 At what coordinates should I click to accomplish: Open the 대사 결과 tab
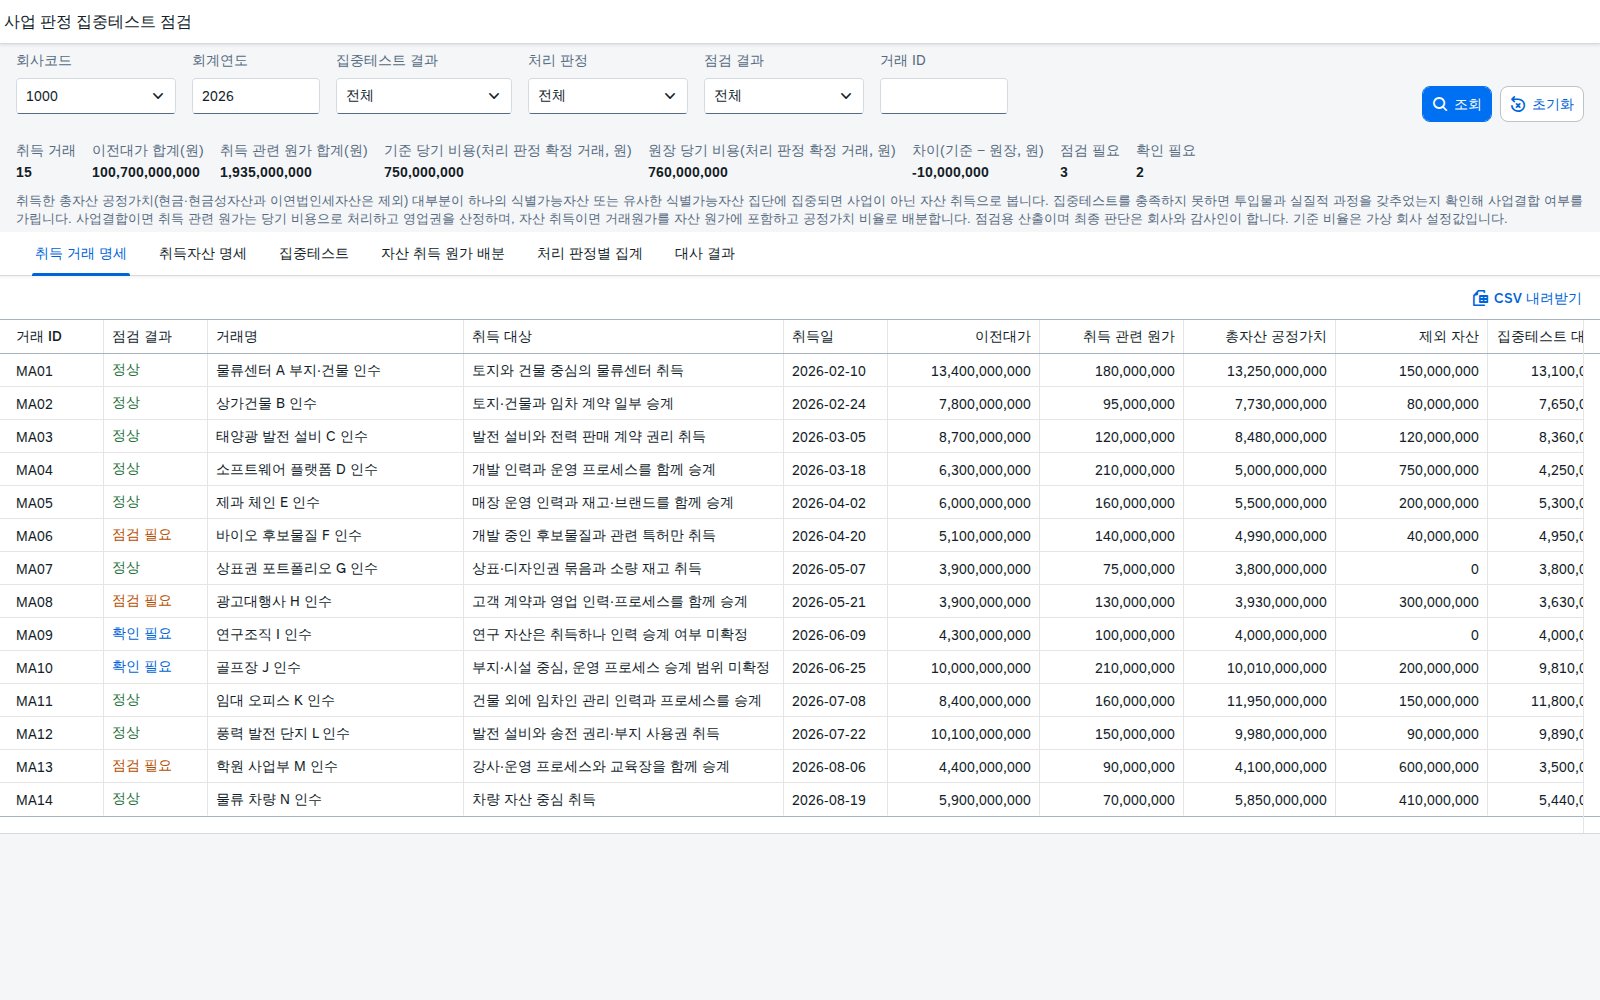705,254
